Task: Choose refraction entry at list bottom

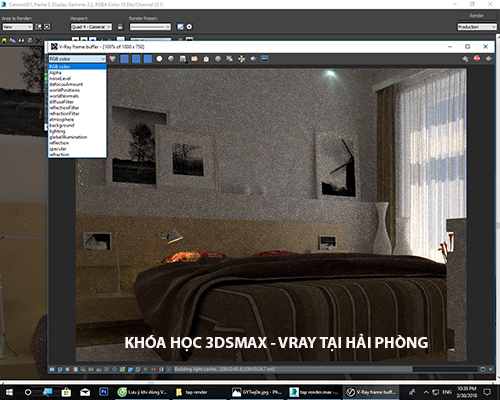Action: pos(77,154)
